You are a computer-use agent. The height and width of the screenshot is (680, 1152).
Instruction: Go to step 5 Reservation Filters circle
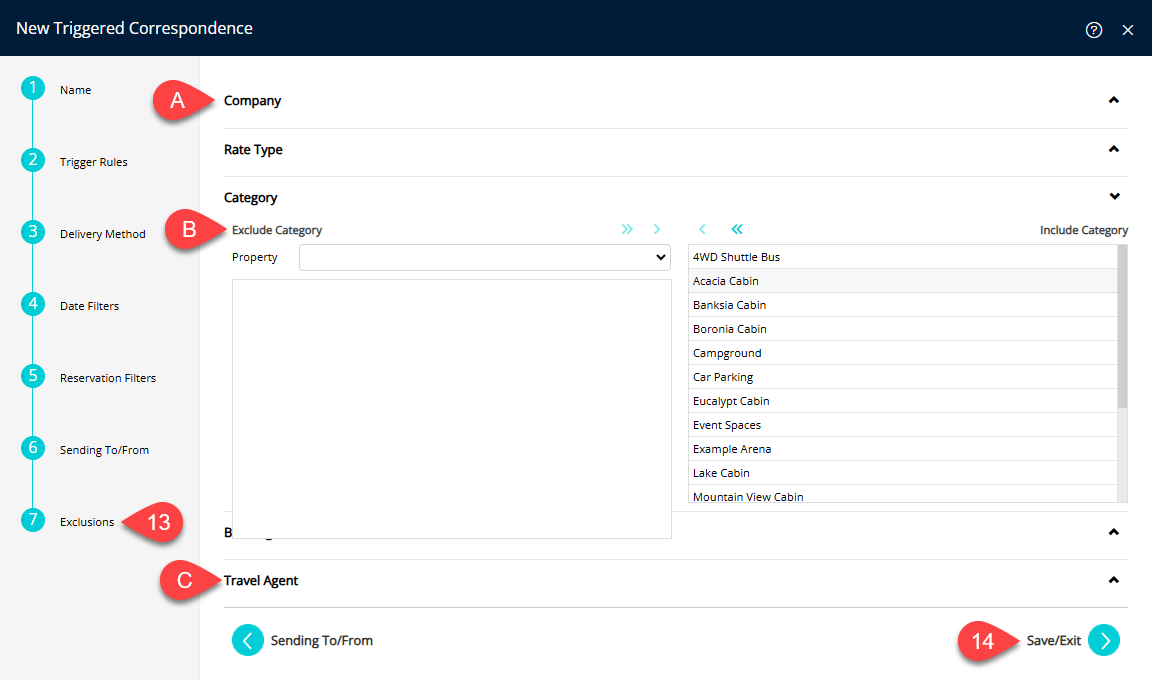[32, 376]
